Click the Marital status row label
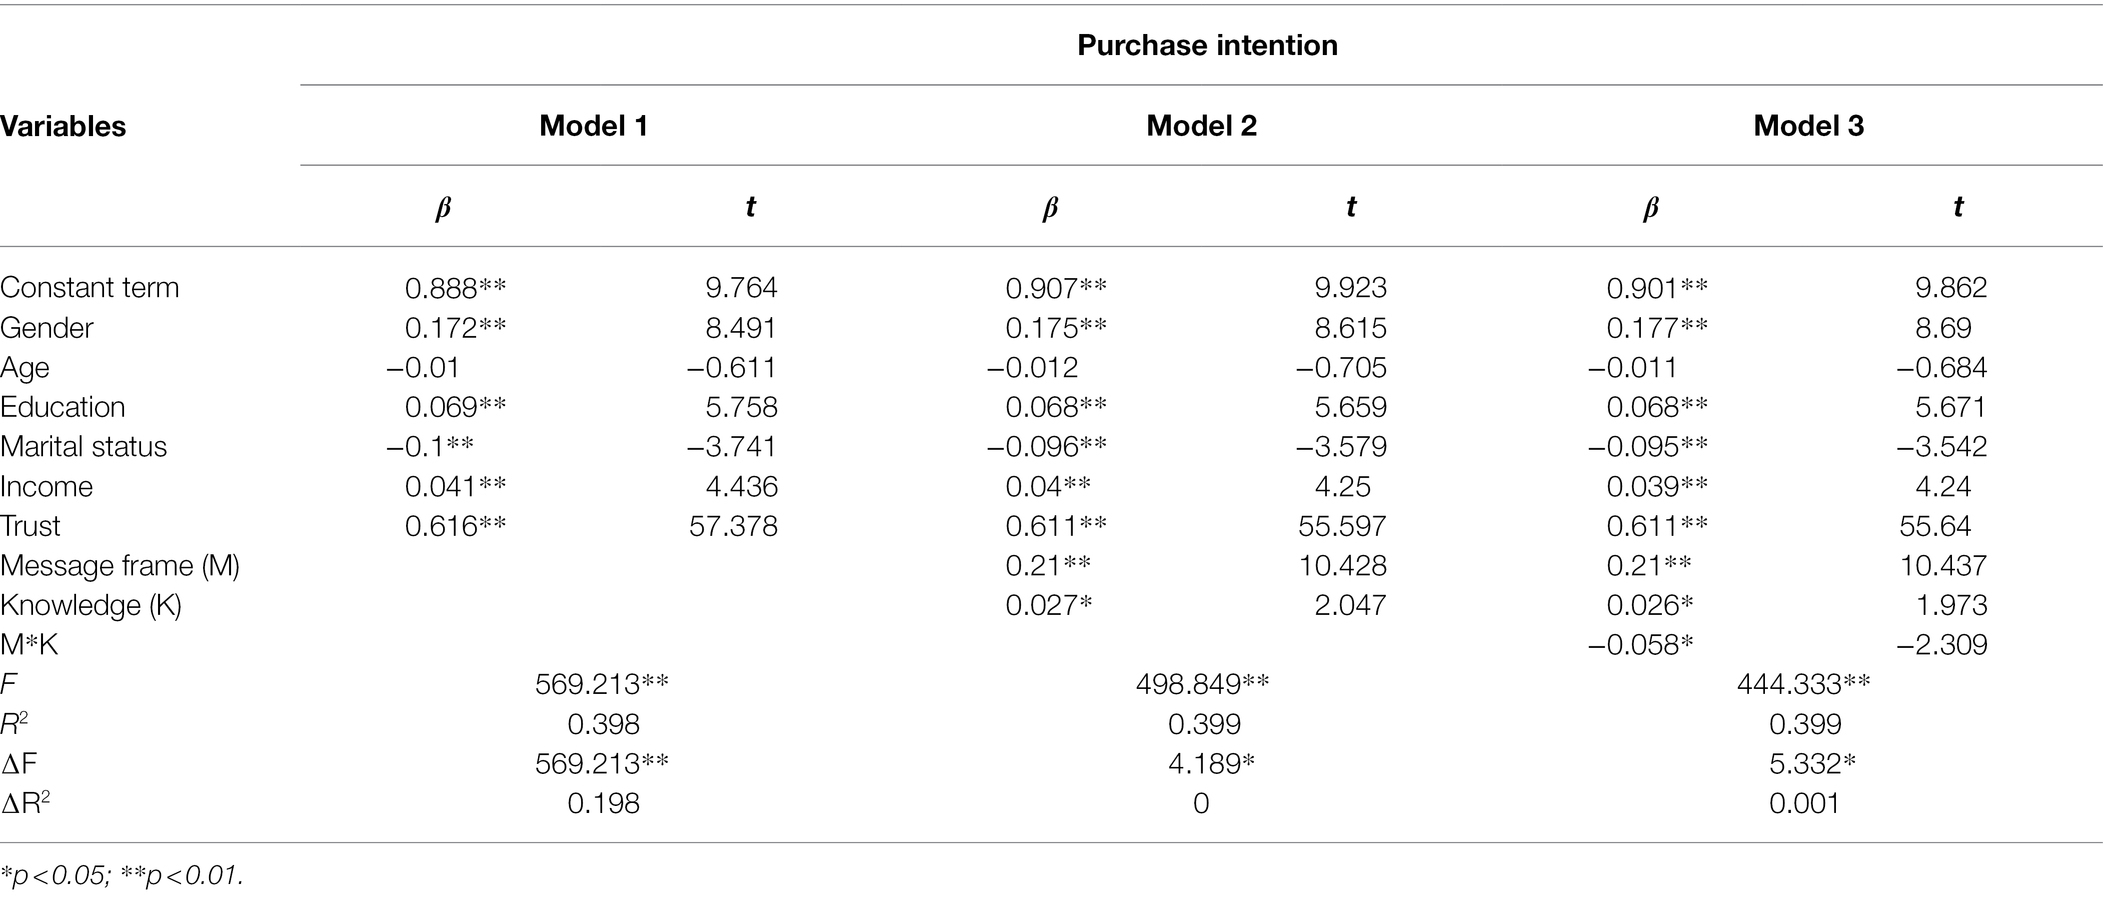Image resolution: width=2103 pixels, height=900 pixels. (x=84, y=446)
